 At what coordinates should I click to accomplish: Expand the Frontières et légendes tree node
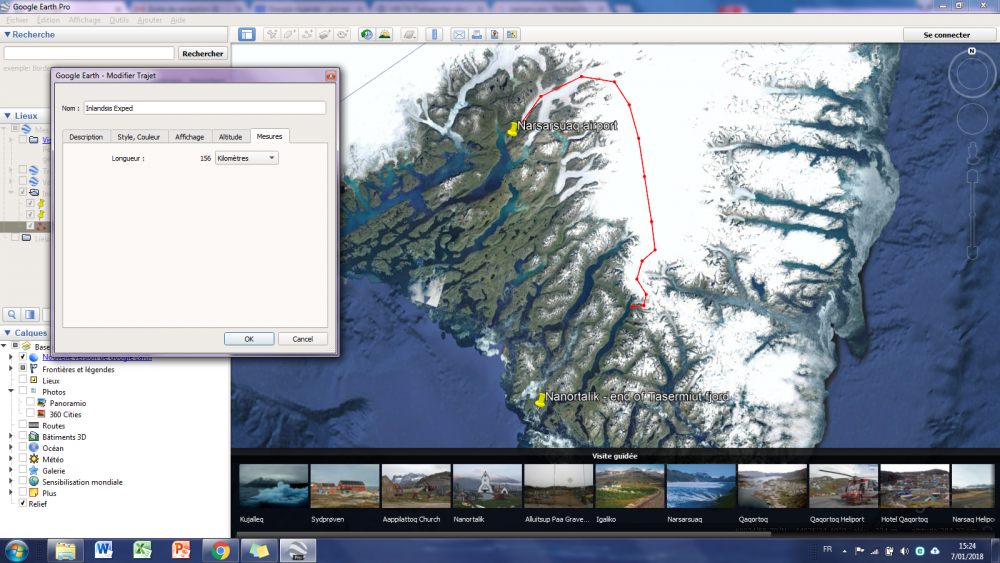10,369
